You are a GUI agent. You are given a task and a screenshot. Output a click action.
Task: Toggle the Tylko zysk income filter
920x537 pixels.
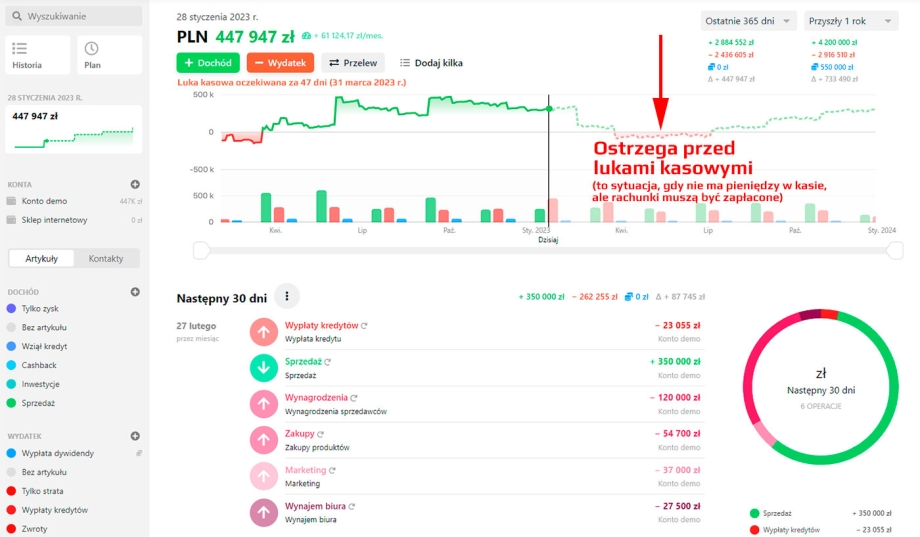pos(40,309)
